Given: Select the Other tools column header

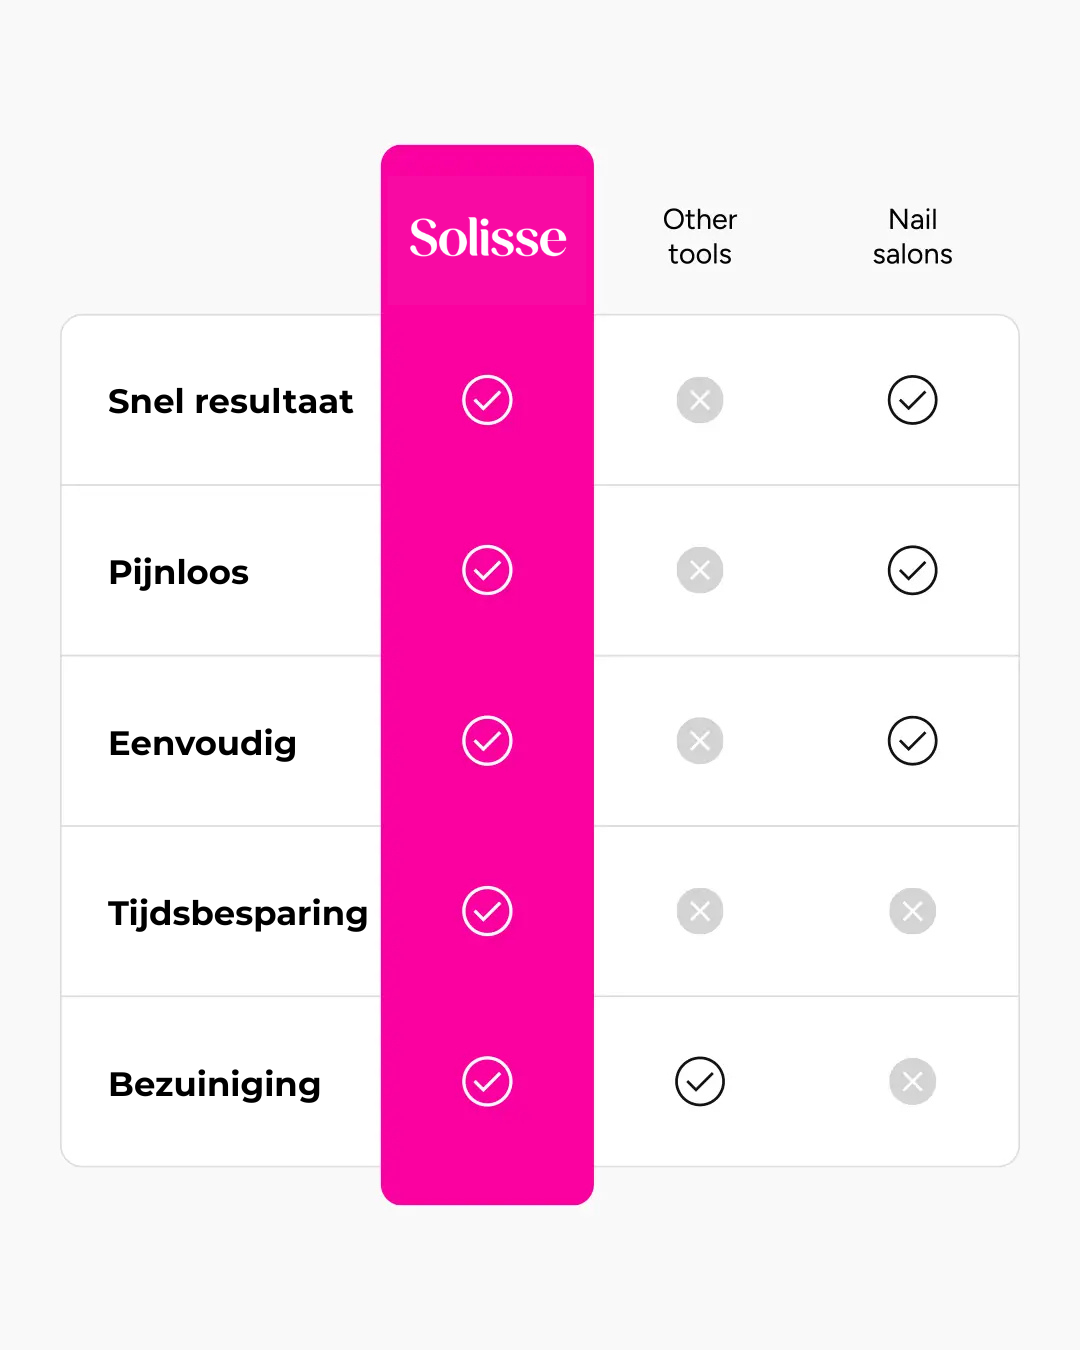Looking at the screenshot, I should pos(700,237).
